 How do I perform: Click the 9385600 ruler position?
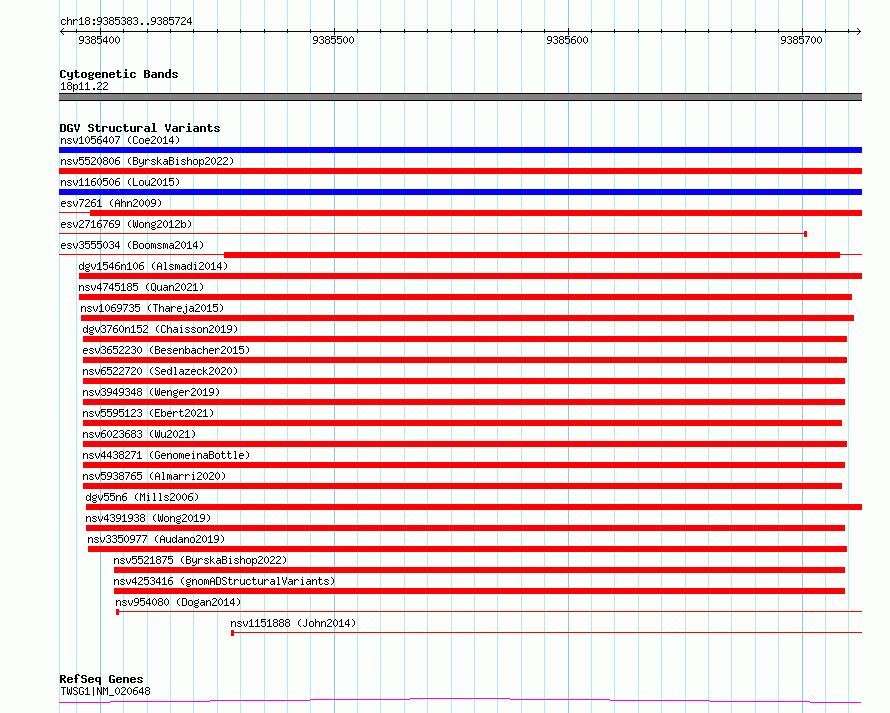pyautogui.click(x=567, y=40)
